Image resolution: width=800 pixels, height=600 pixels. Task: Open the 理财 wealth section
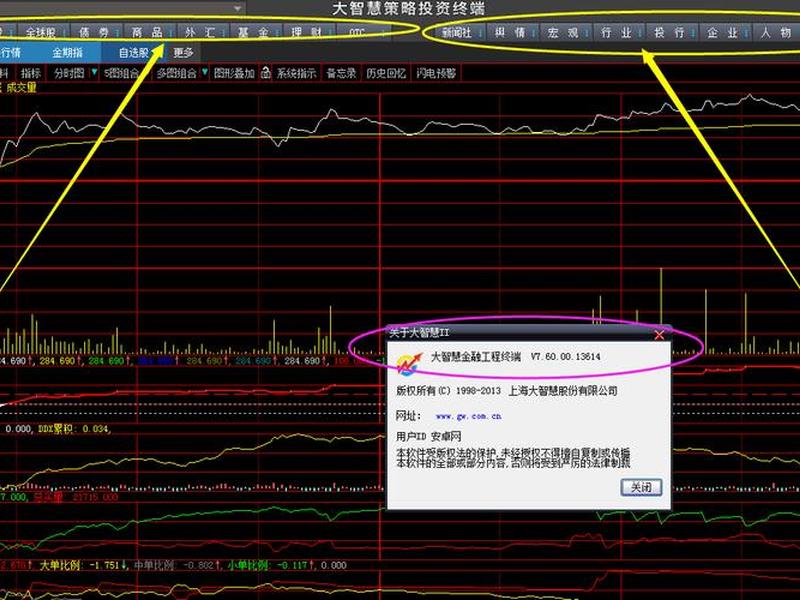pyautogui.click(x=307, y=33)
